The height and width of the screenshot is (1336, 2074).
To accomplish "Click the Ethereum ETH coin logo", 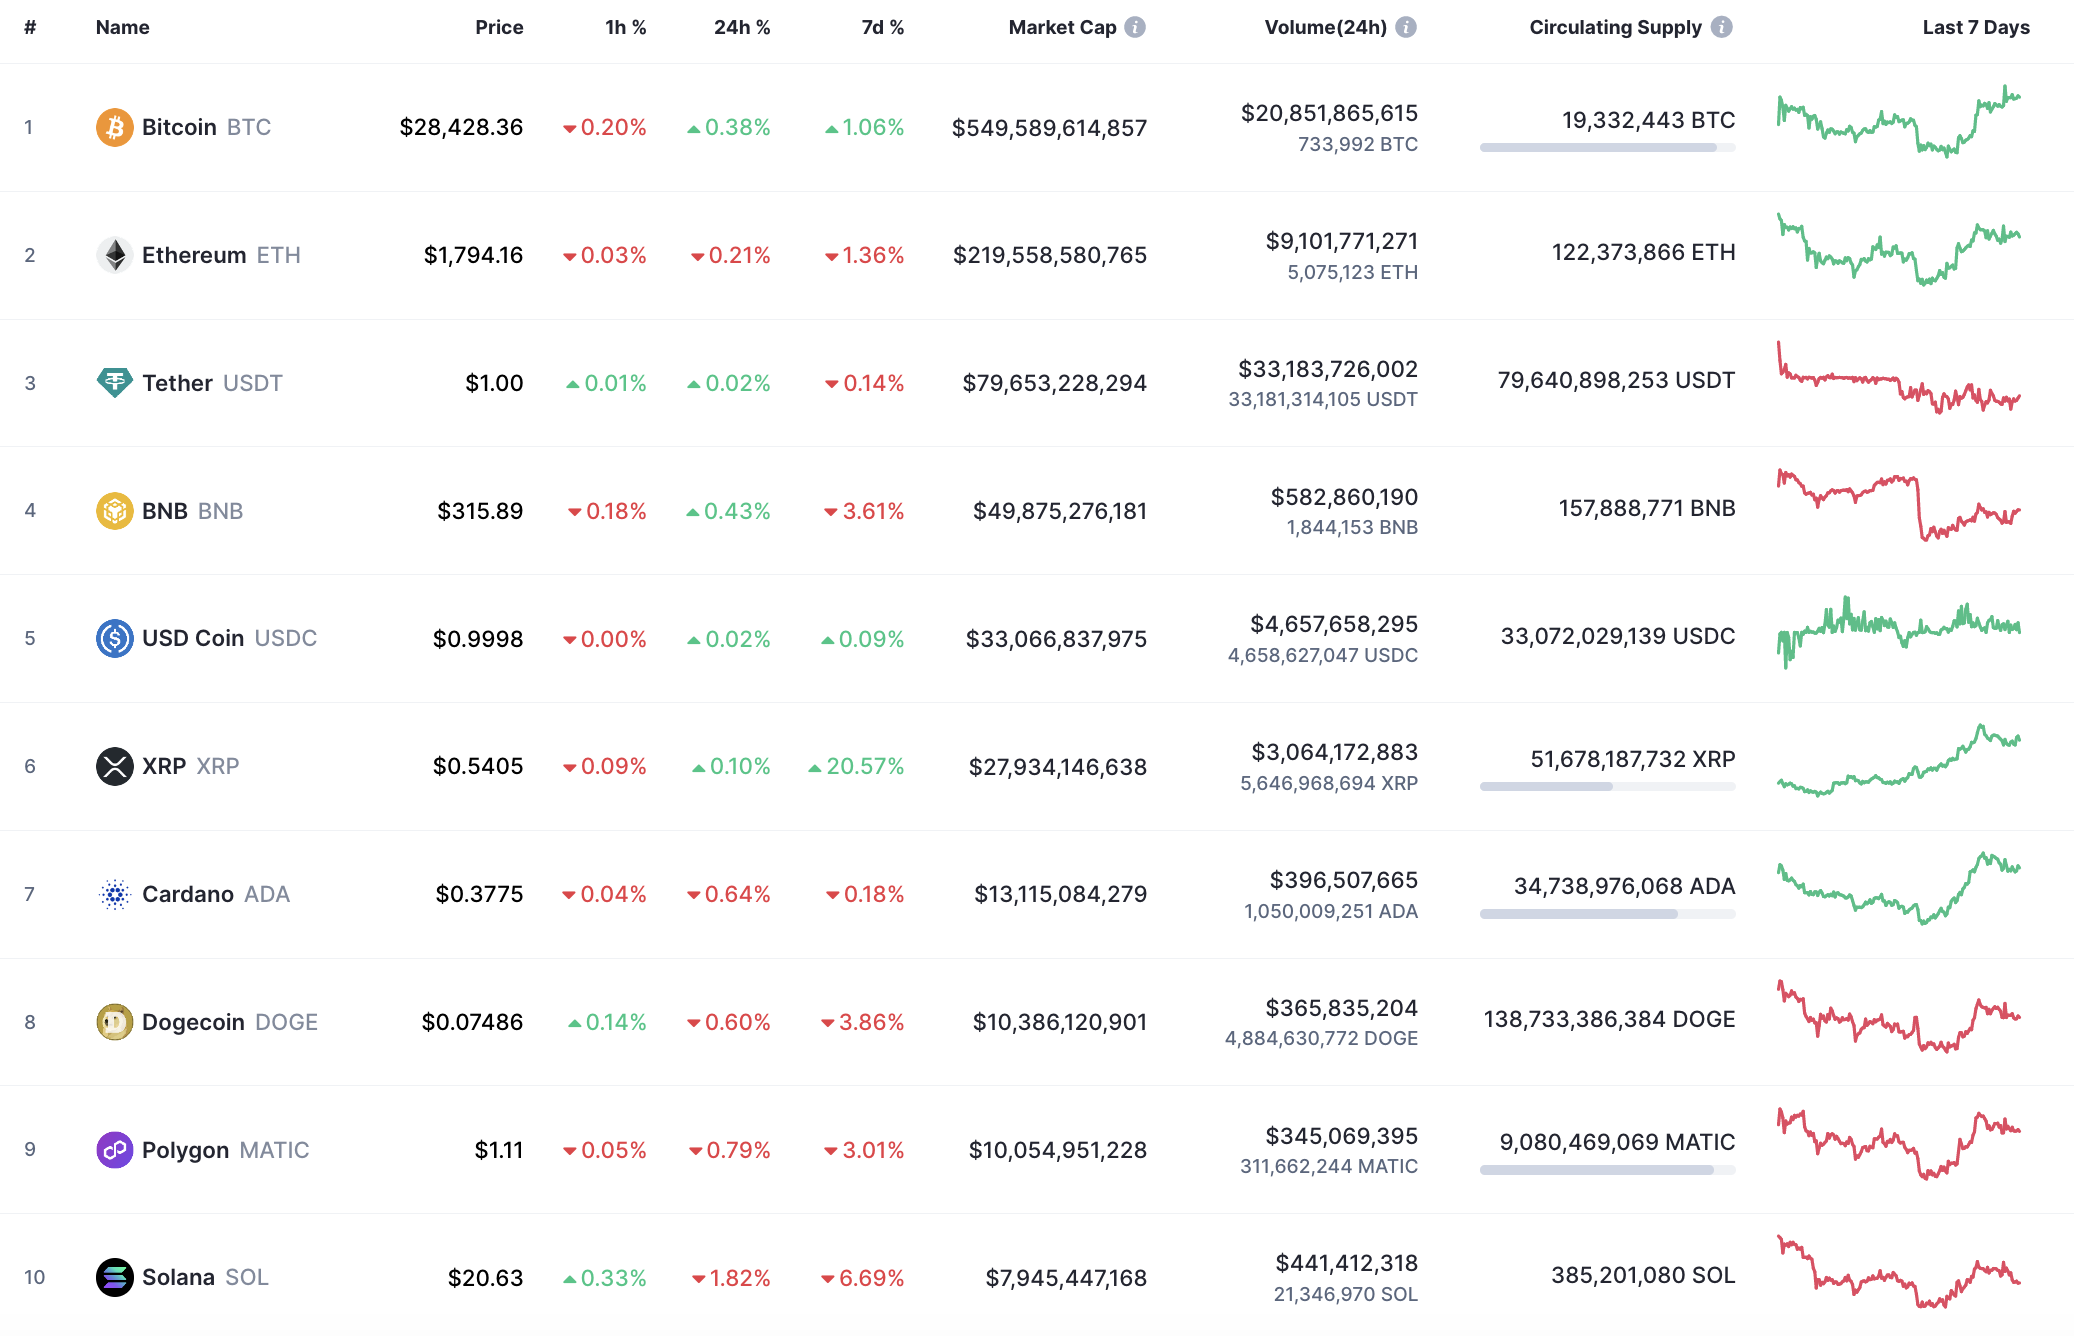I will (115, 254).
